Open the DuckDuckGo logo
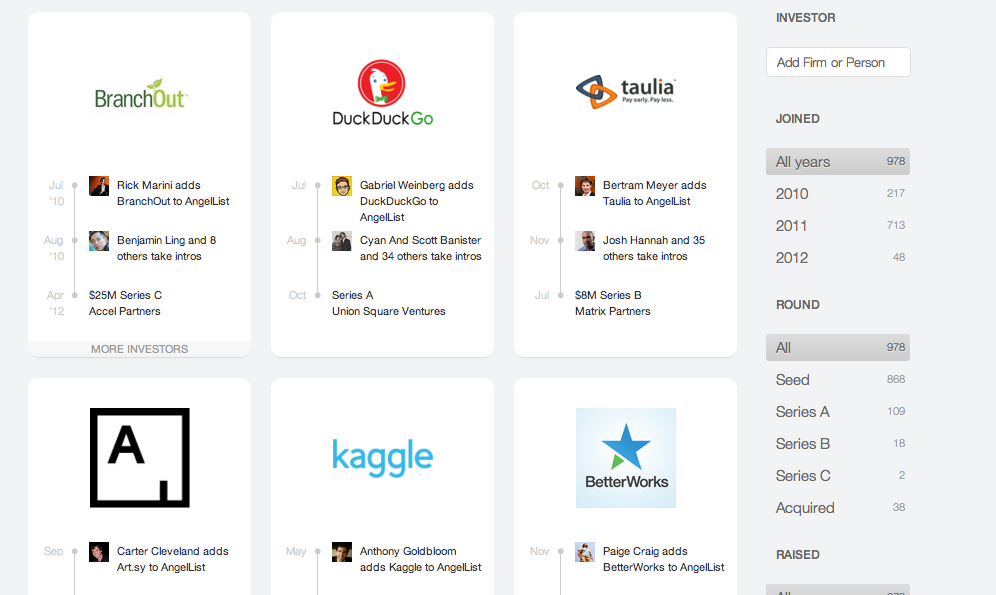 coord(382,93)
